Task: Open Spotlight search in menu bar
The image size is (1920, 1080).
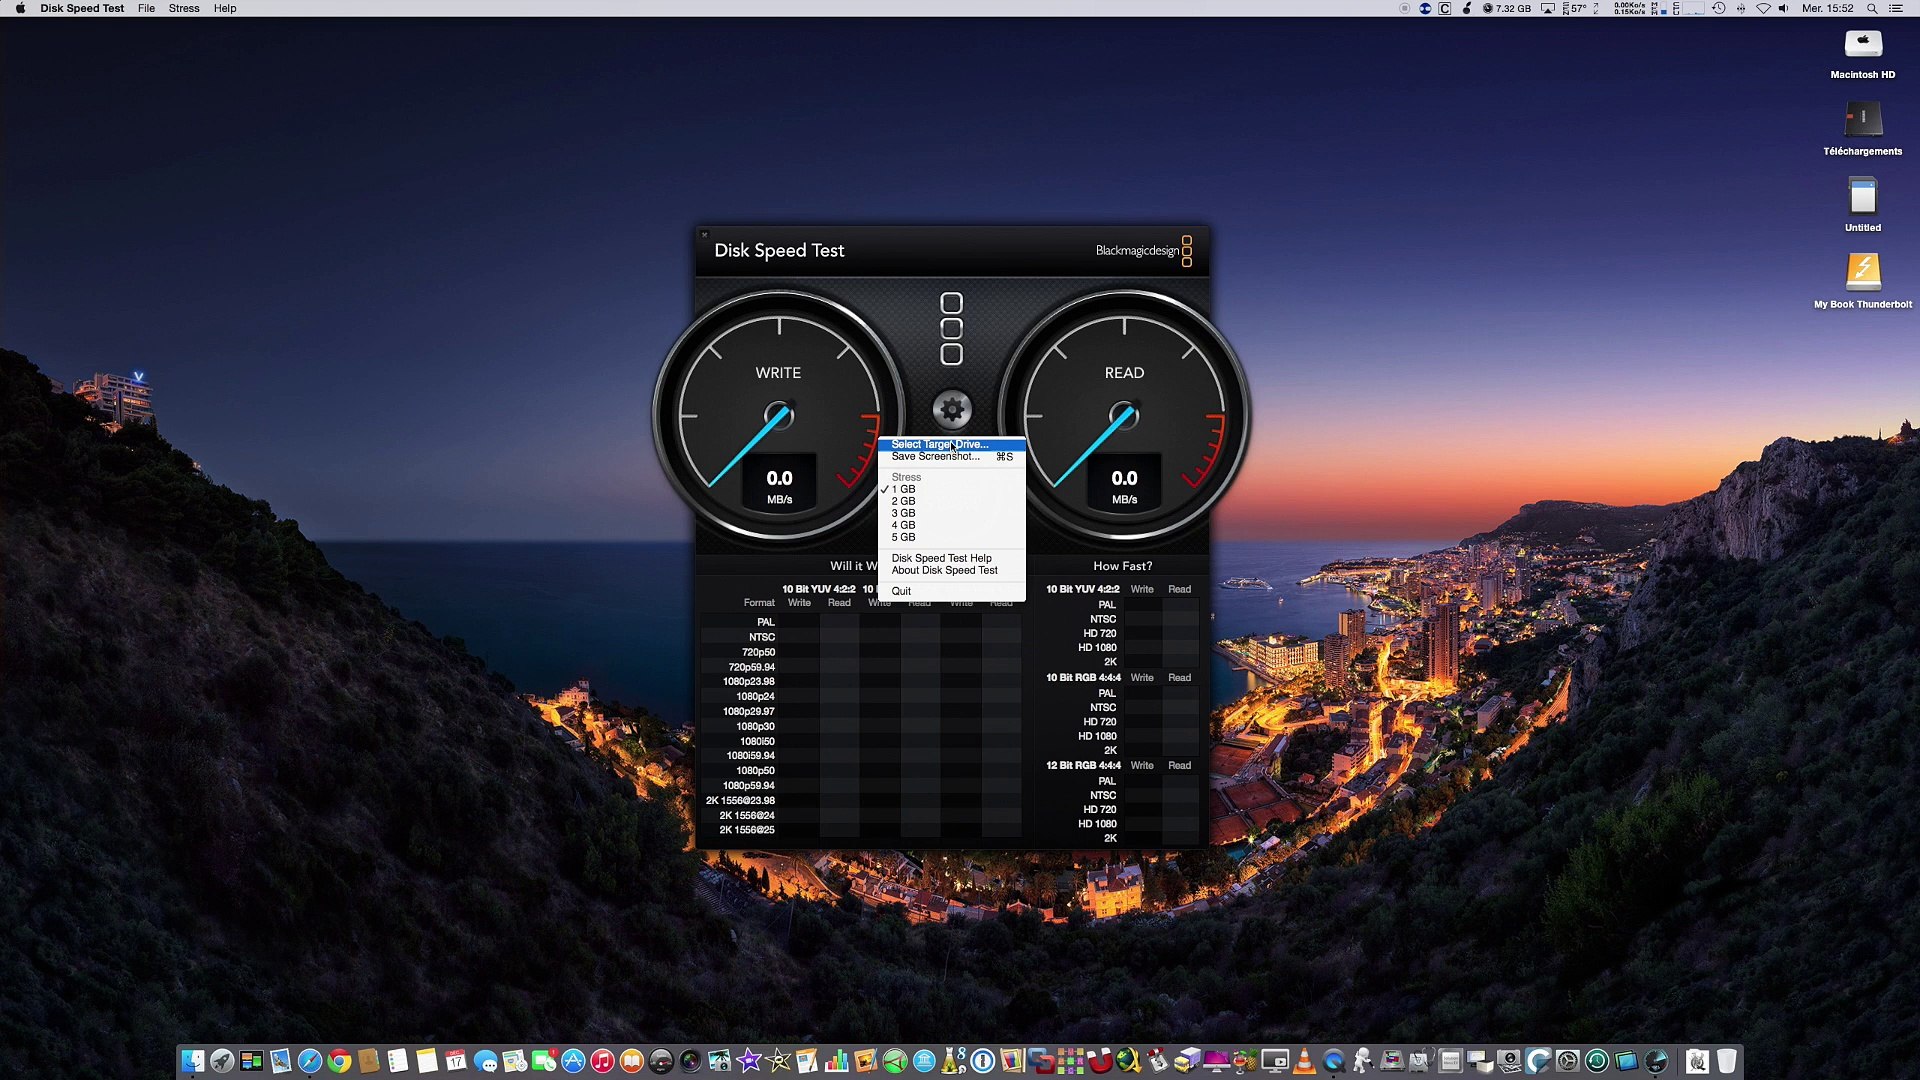Action: click(x=1871, y=8)
